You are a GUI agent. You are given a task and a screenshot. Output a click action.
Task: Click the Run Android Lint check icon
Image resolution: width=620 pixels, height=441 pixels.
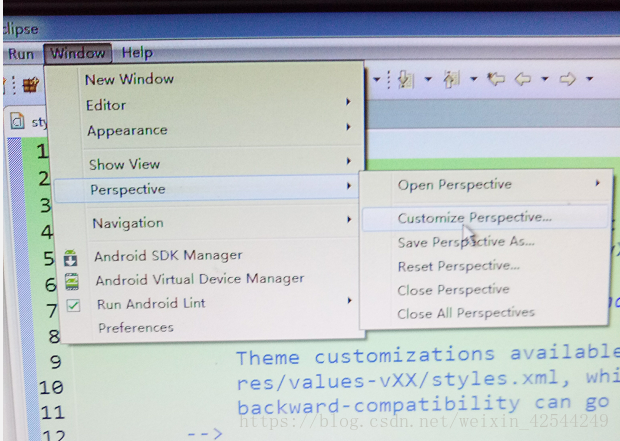(74, 305)
